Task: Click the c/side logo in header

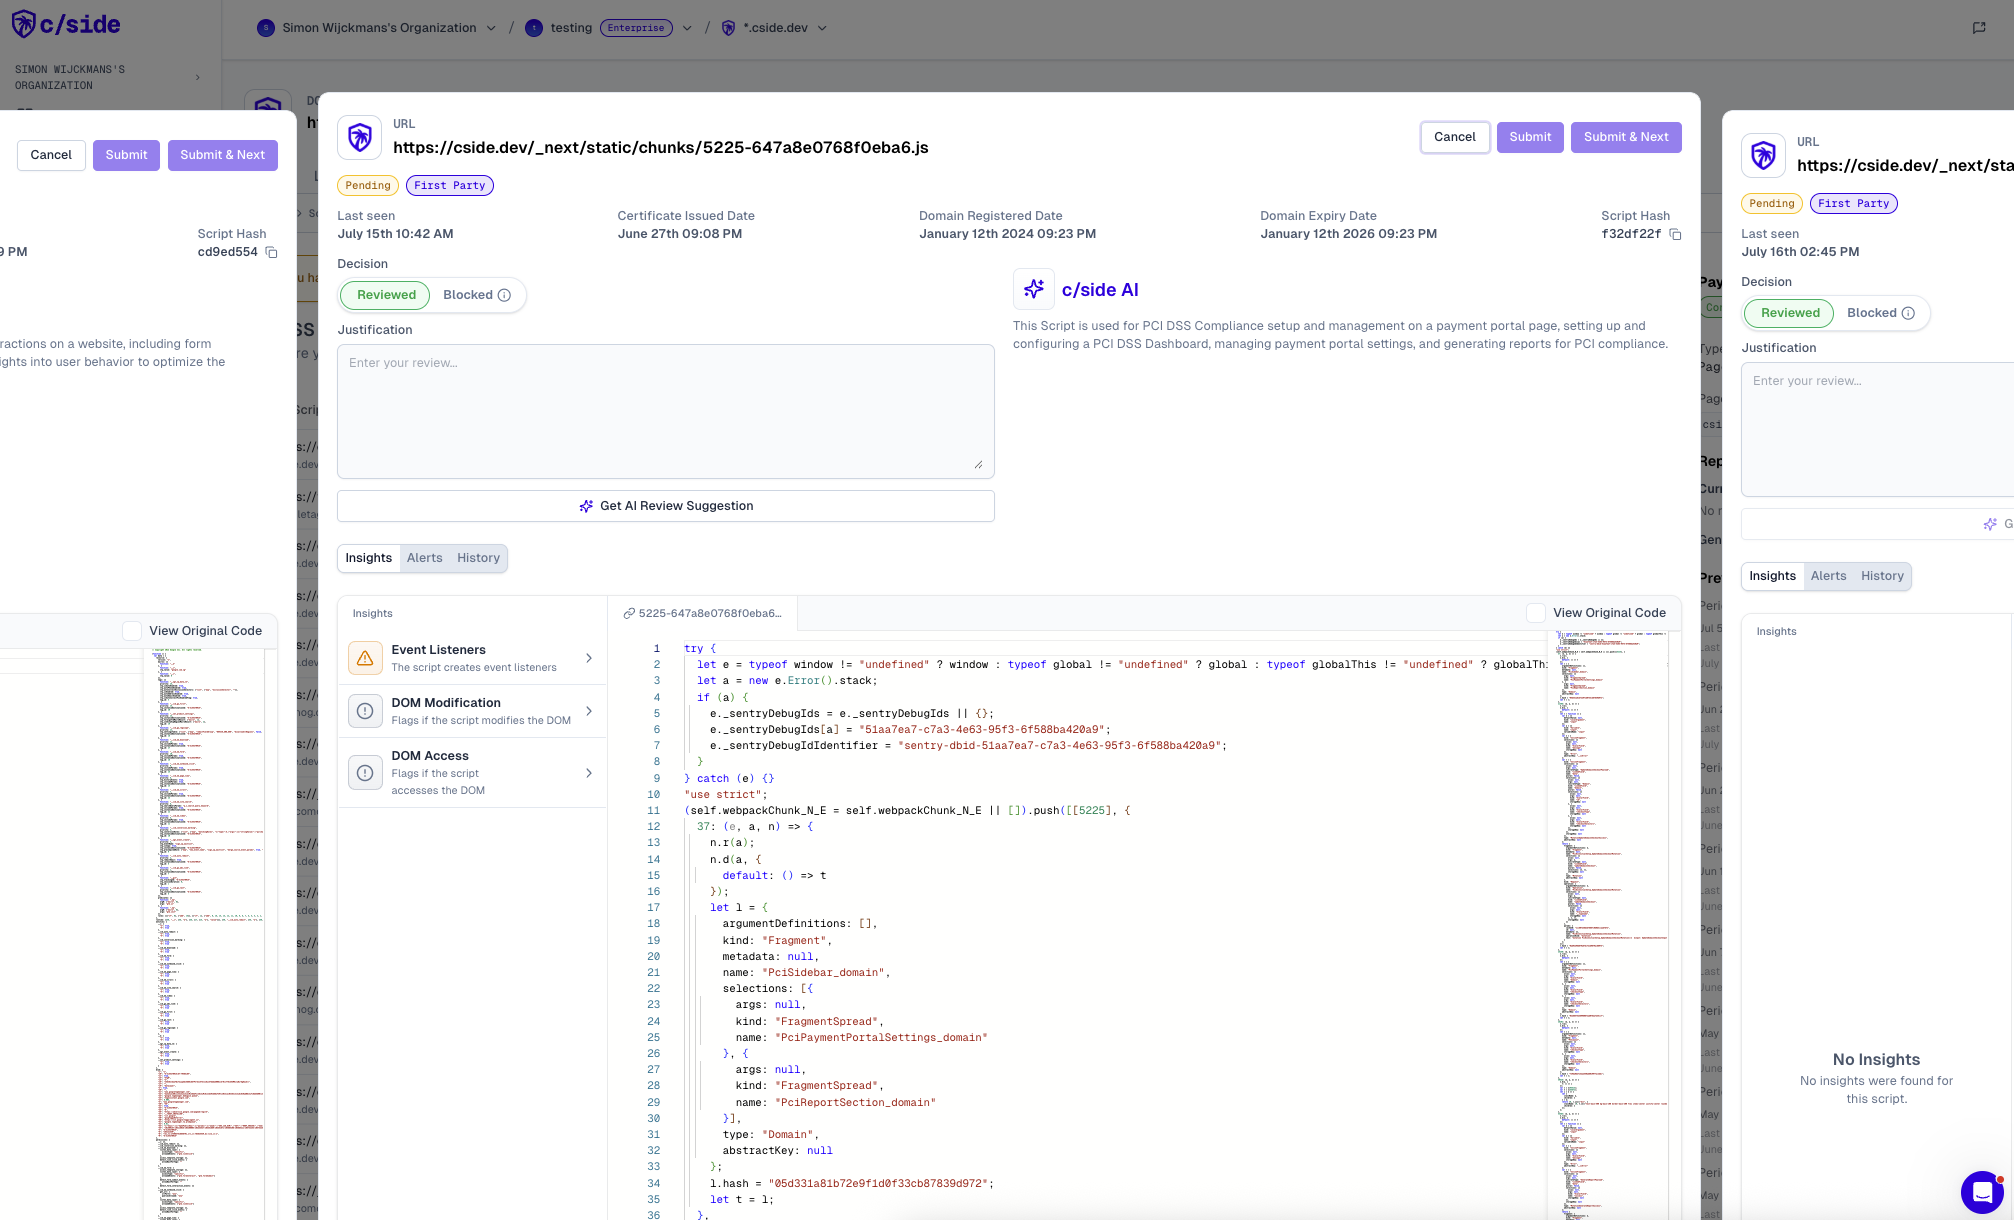Action: (67, 24)
